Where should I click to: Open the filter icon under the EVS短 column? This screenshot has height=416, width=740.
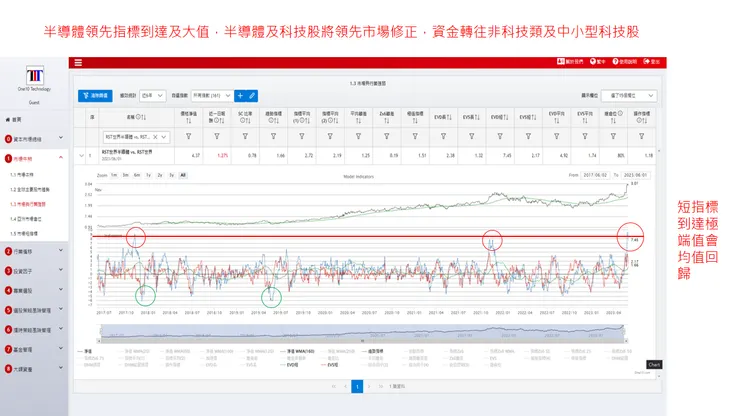528,136
